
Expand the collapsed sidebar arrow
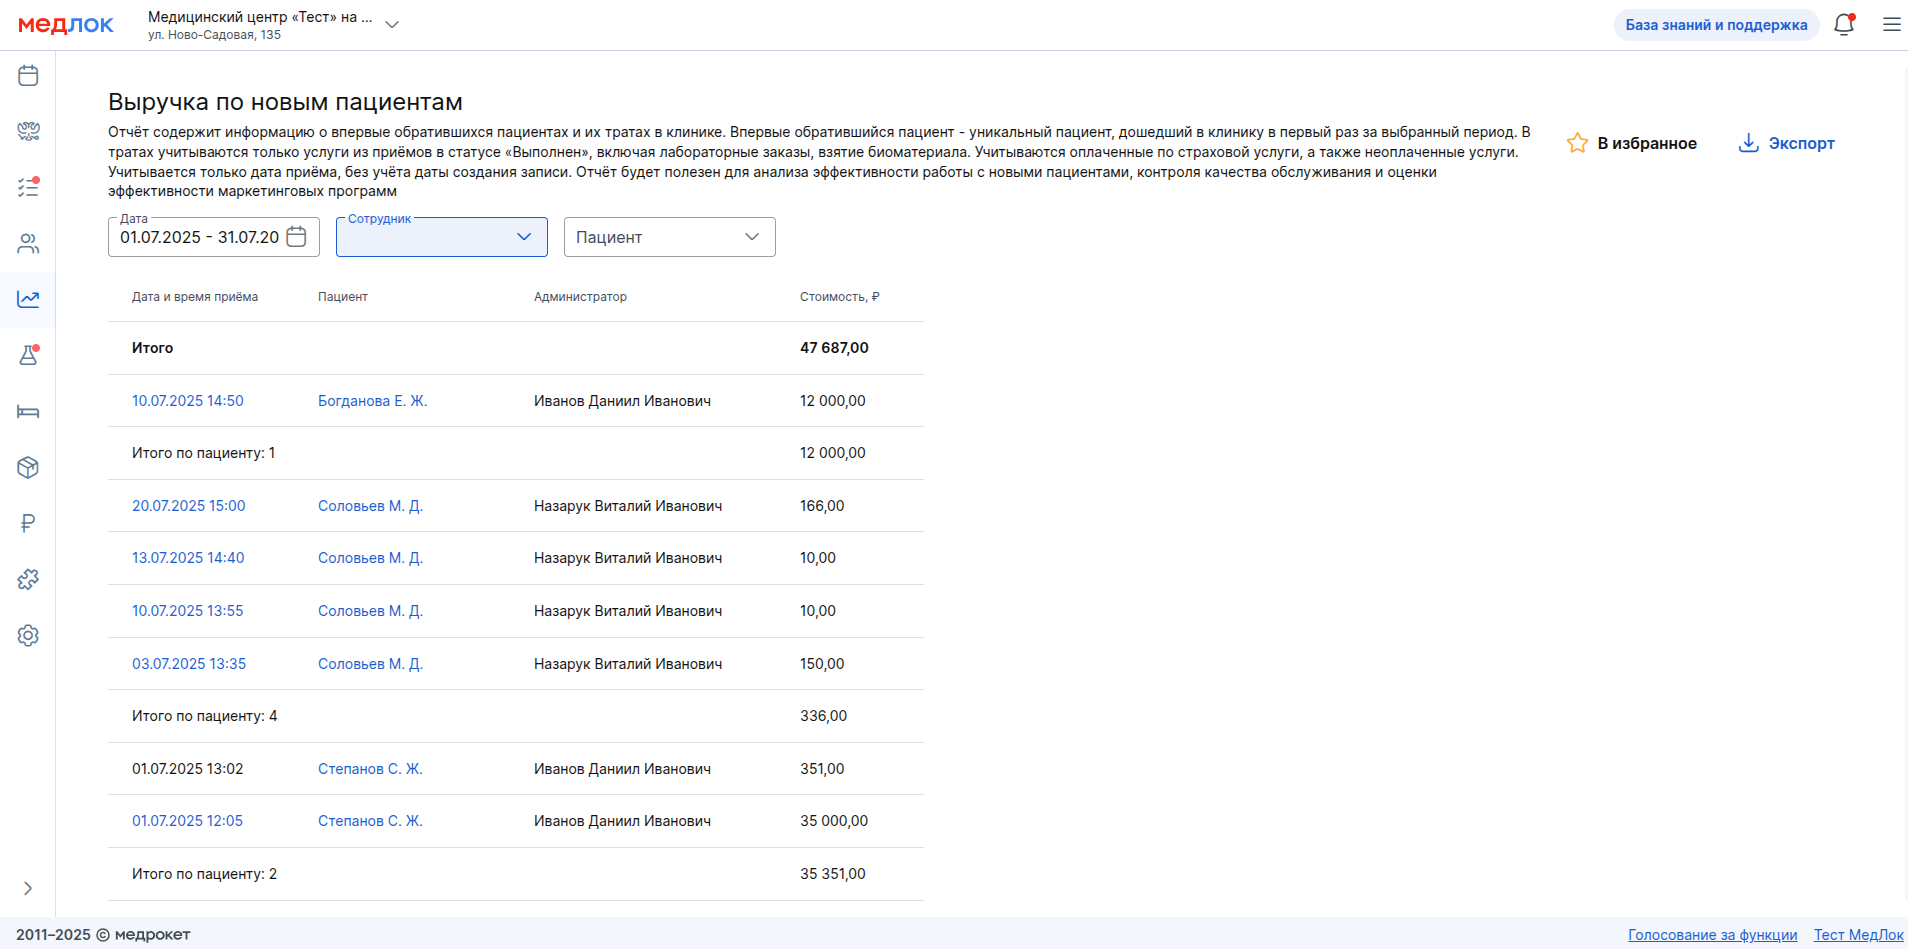point(28,888)
